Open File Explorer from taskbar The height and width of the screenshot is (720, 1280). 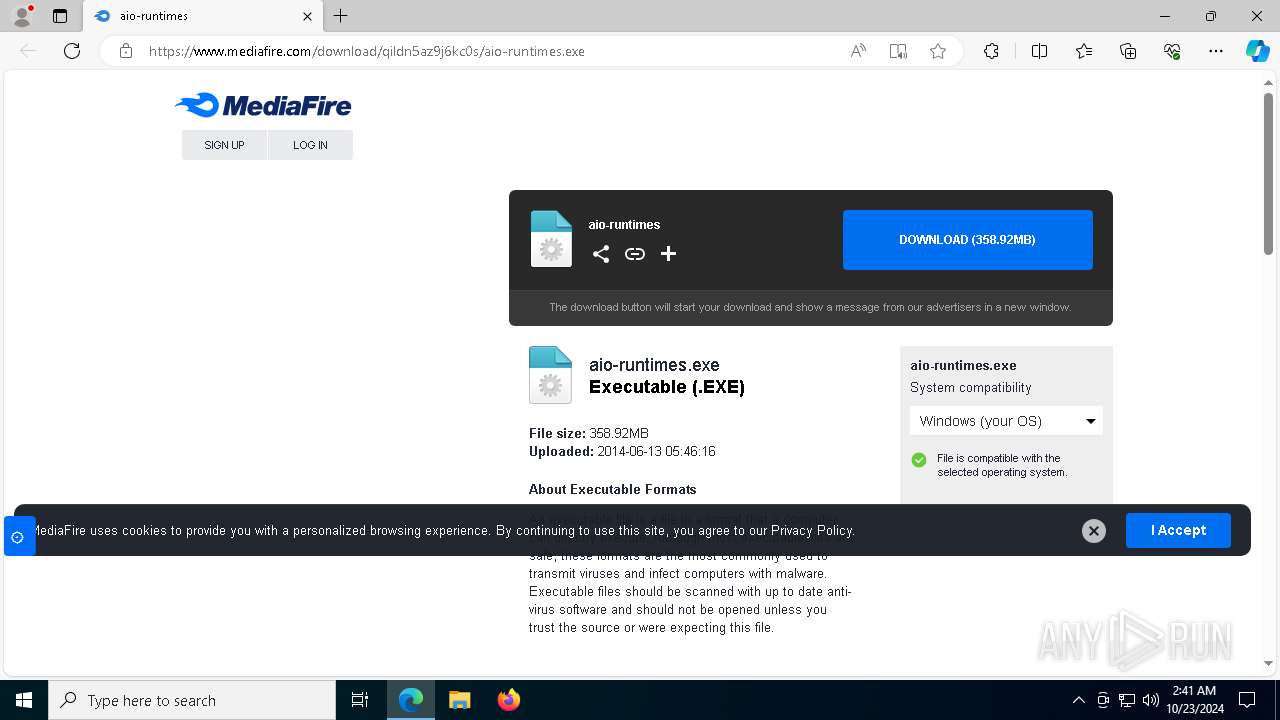pyautogui.click(x=459, y=700)
